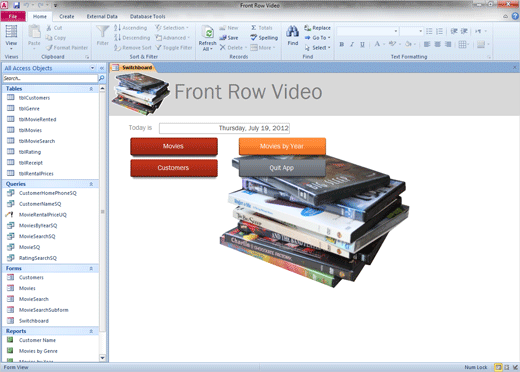Open the View button in the Views group
The image size is (520, 372).
click(x=11, y=37)
